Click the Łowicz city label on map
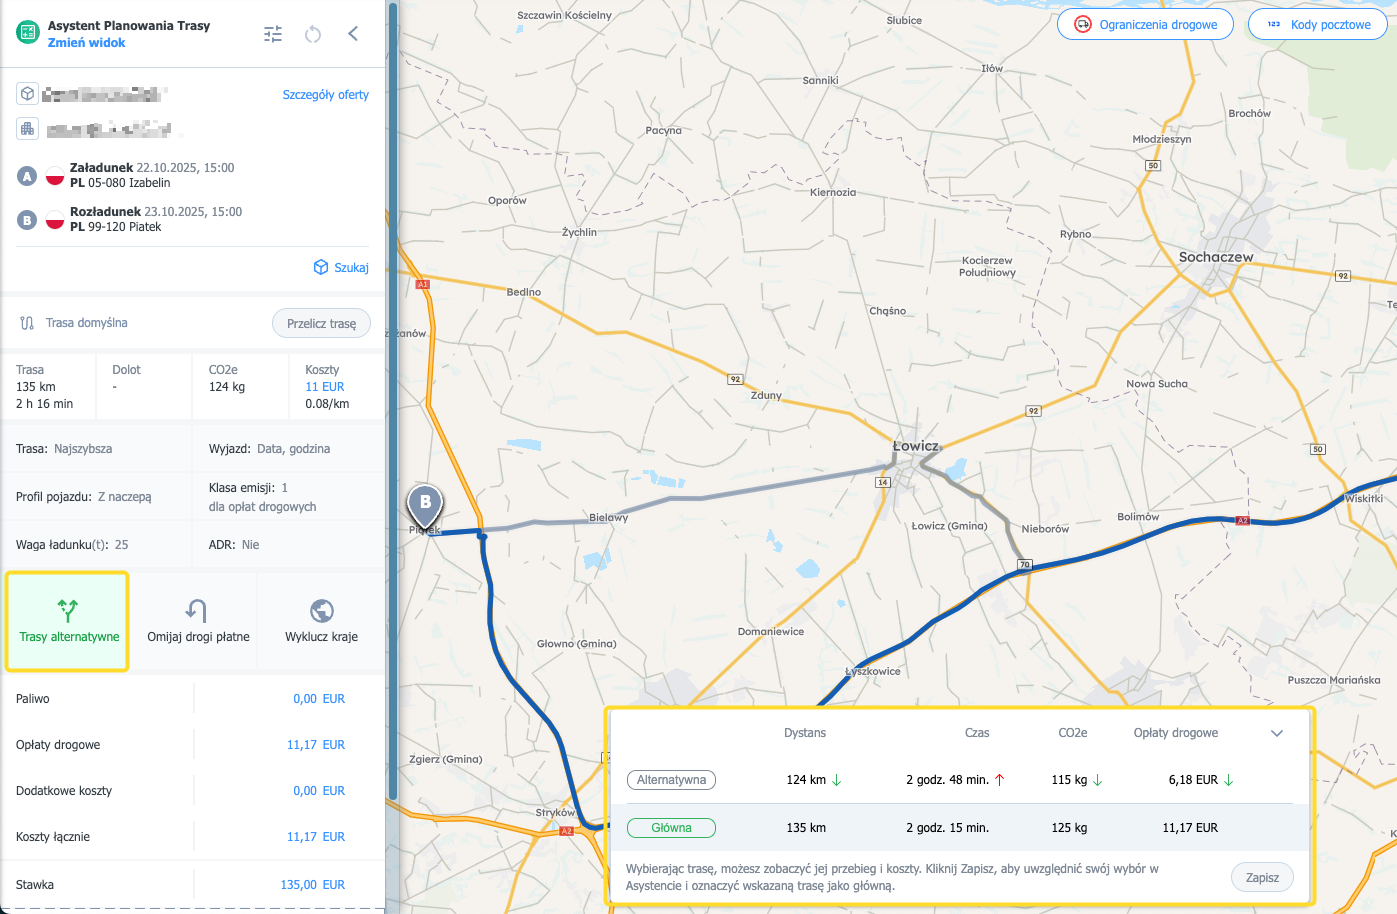This screenshot has width=1397, height=914. coord(916,446)
